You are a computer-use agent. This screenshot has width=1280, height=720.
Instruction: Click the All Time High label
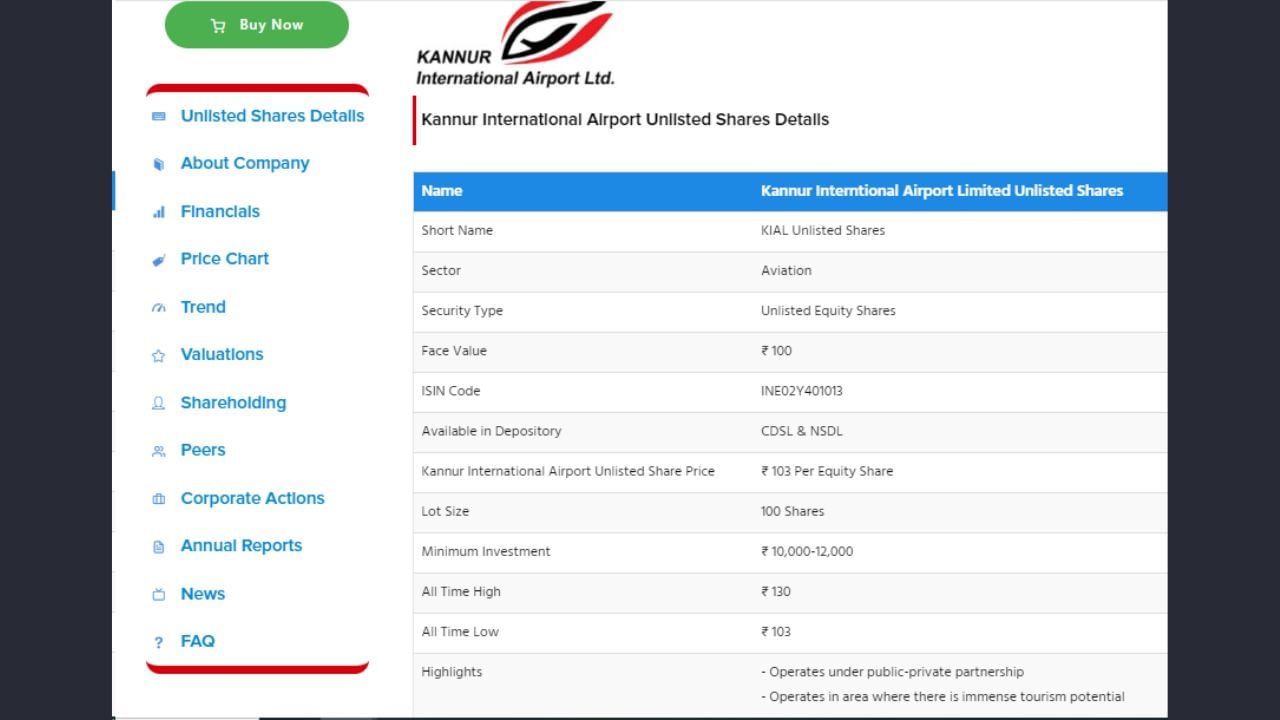461,591
